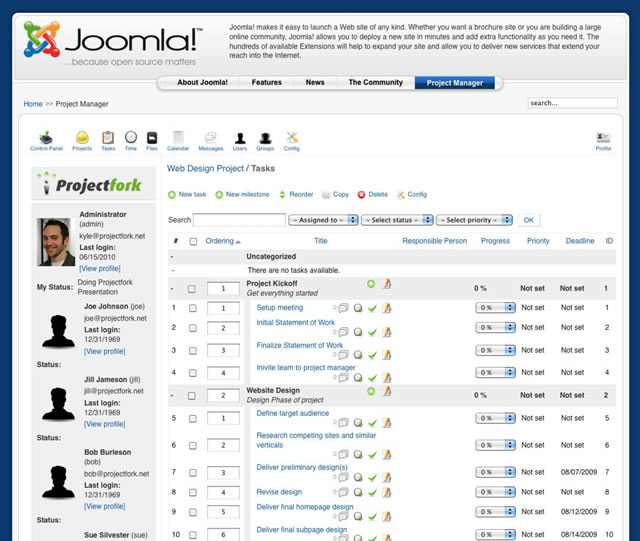640x541 pixels.
Task: Open the Select status dropdown
Action: tap(395, 220)
